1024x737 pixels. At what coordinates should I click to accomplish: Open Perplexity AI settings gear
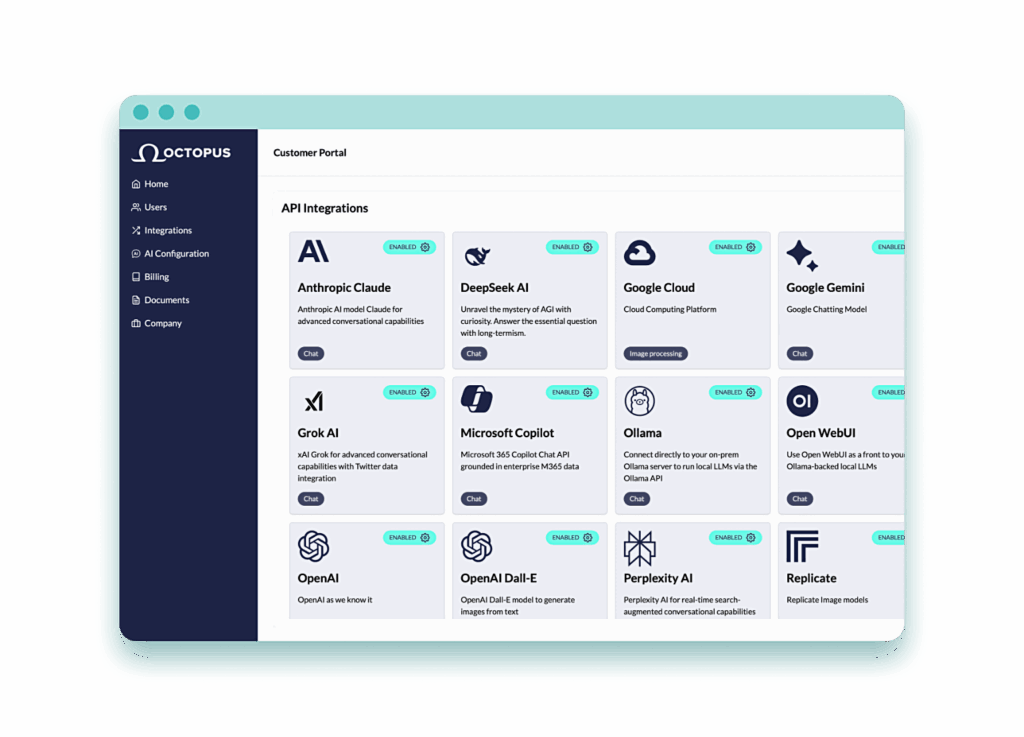tap(751, 538)
